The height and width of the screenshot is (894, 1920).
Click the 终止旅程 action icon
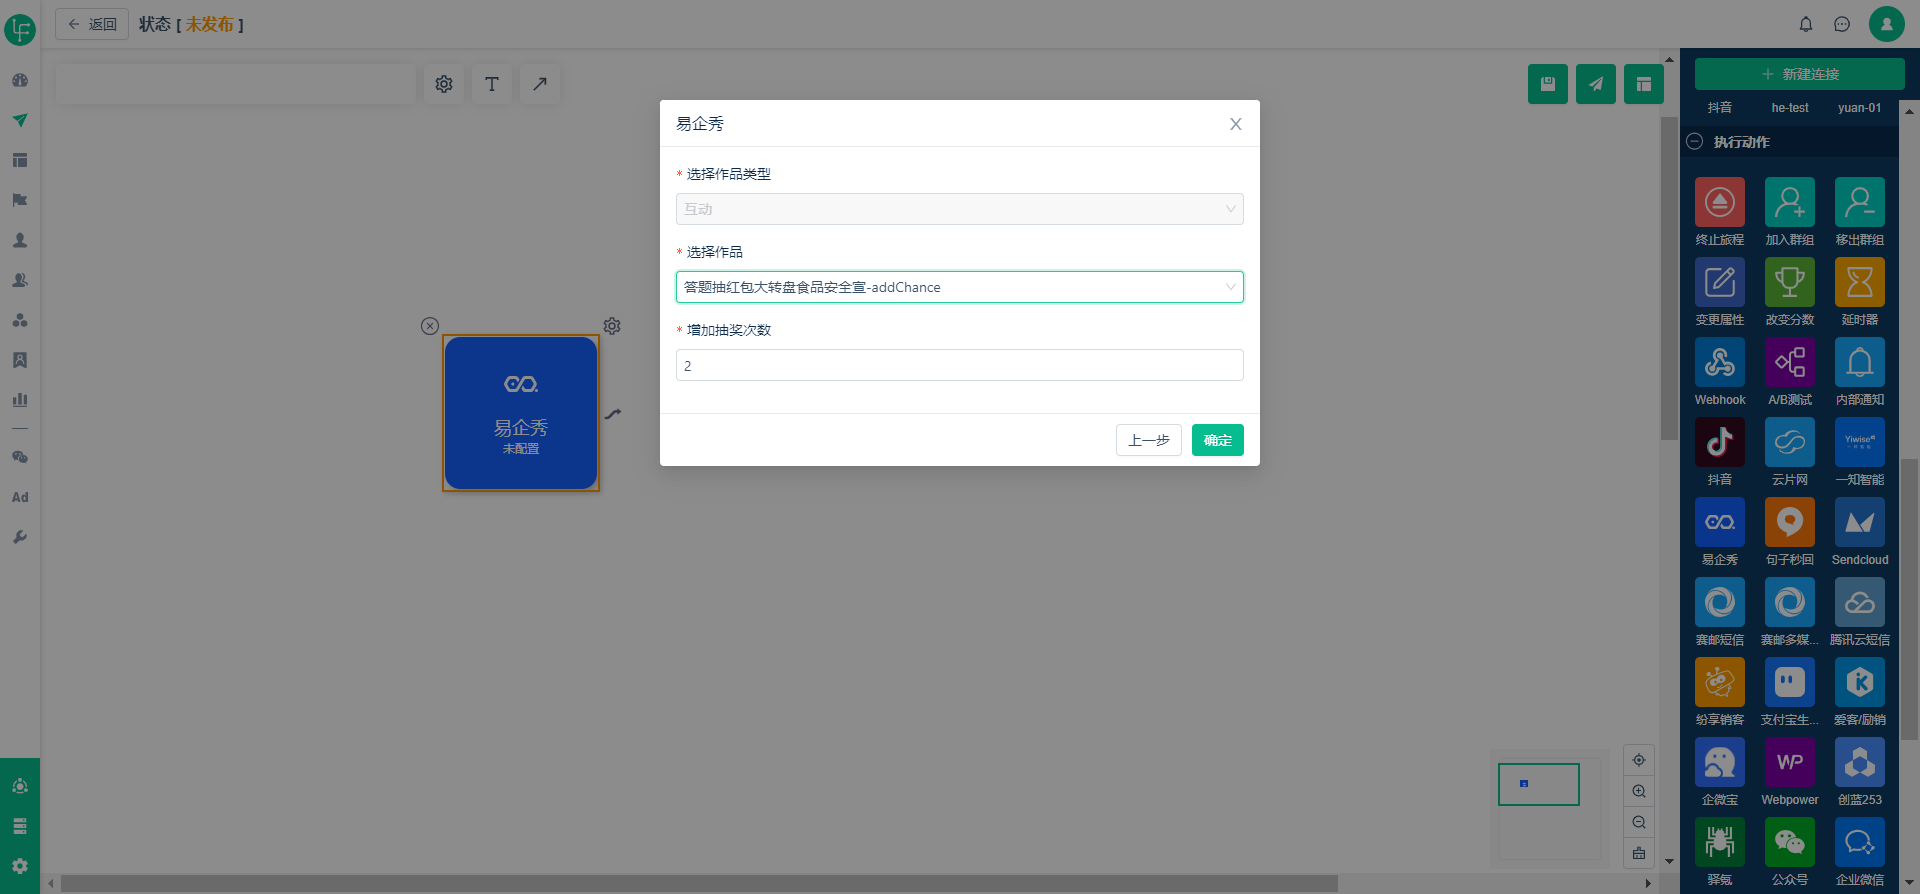click(1719, 202)
